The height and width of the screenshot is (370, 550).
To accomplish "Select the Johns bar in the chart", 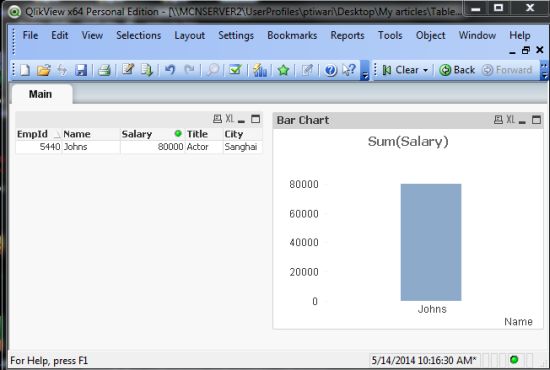I will pos(431,242).
